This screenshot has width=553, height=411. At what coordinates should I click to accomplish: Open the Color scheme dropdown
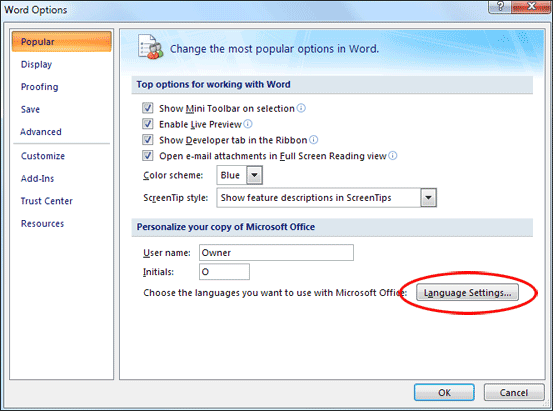click(x=254, y=175)
